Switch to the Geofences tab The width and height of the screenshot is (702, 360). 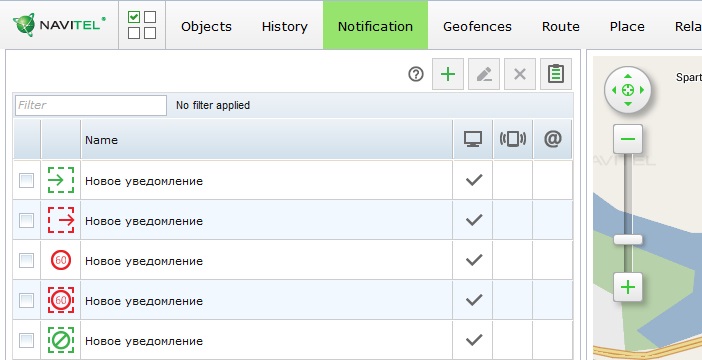tap(477, 26)
